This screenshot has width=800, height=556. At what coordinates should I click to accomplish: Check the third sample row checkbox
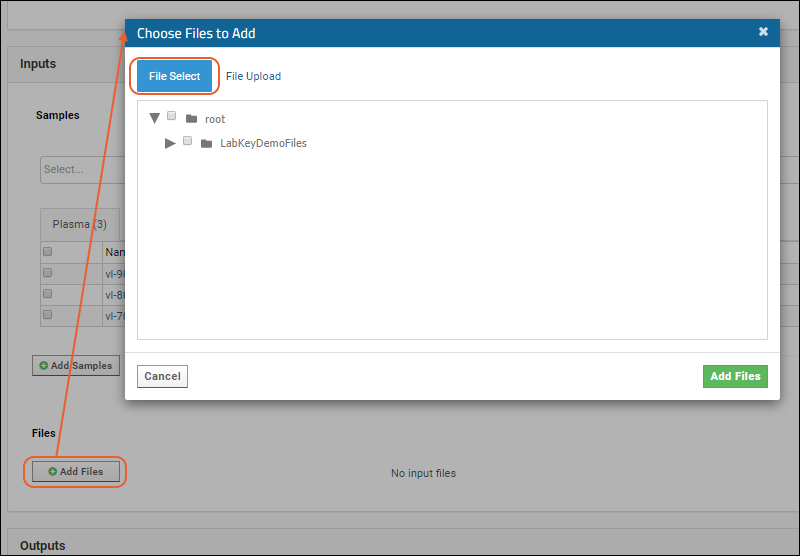(x=47, y=314)
